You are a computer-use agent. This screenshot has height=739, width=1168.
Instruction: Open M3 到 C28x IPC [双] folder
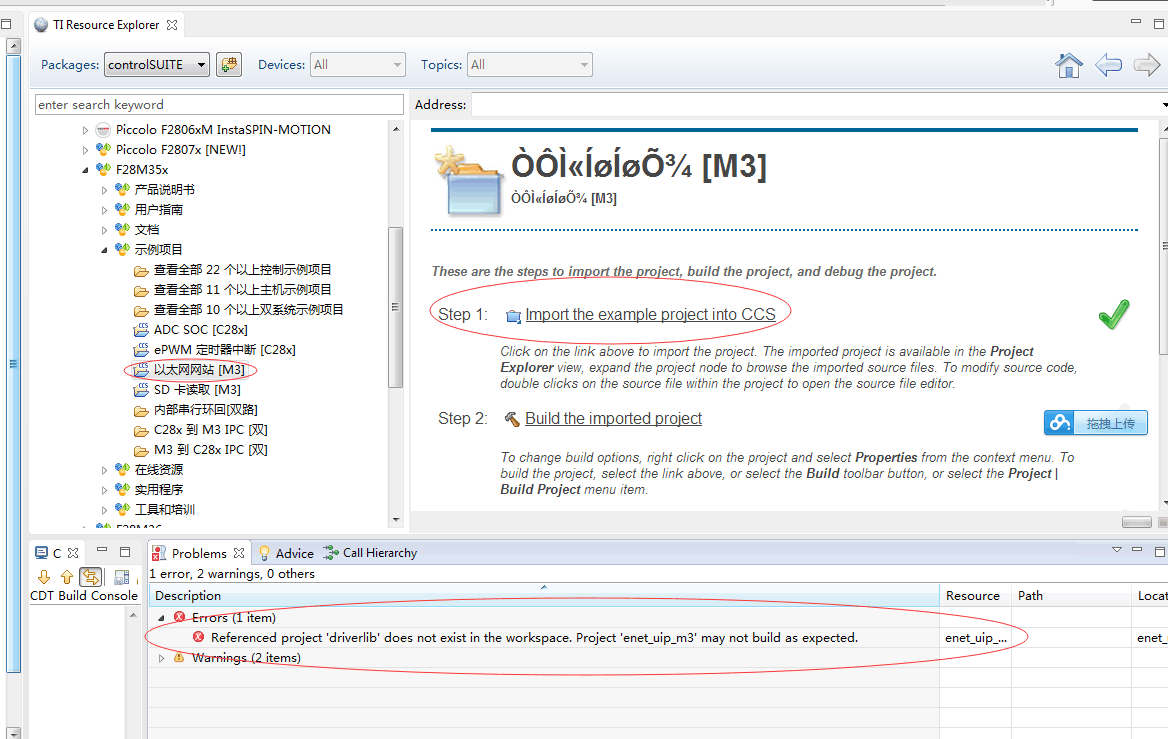click(x=210, y=450)
